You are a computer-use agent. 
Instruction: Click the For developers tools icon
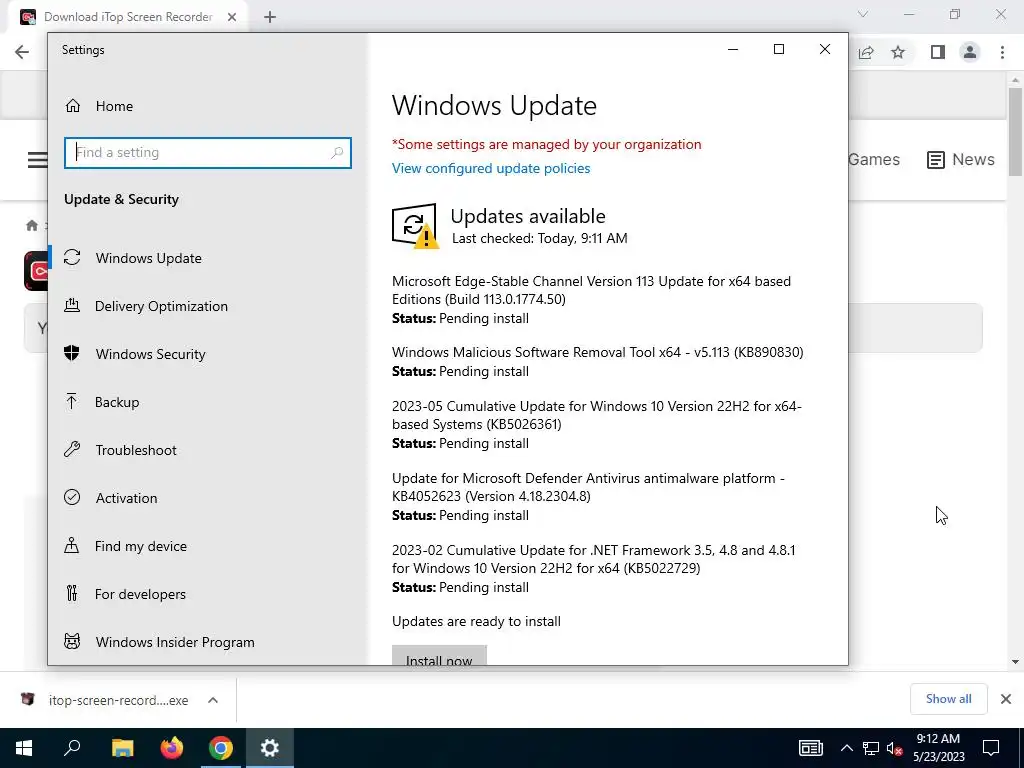click(x=72, y=593)
